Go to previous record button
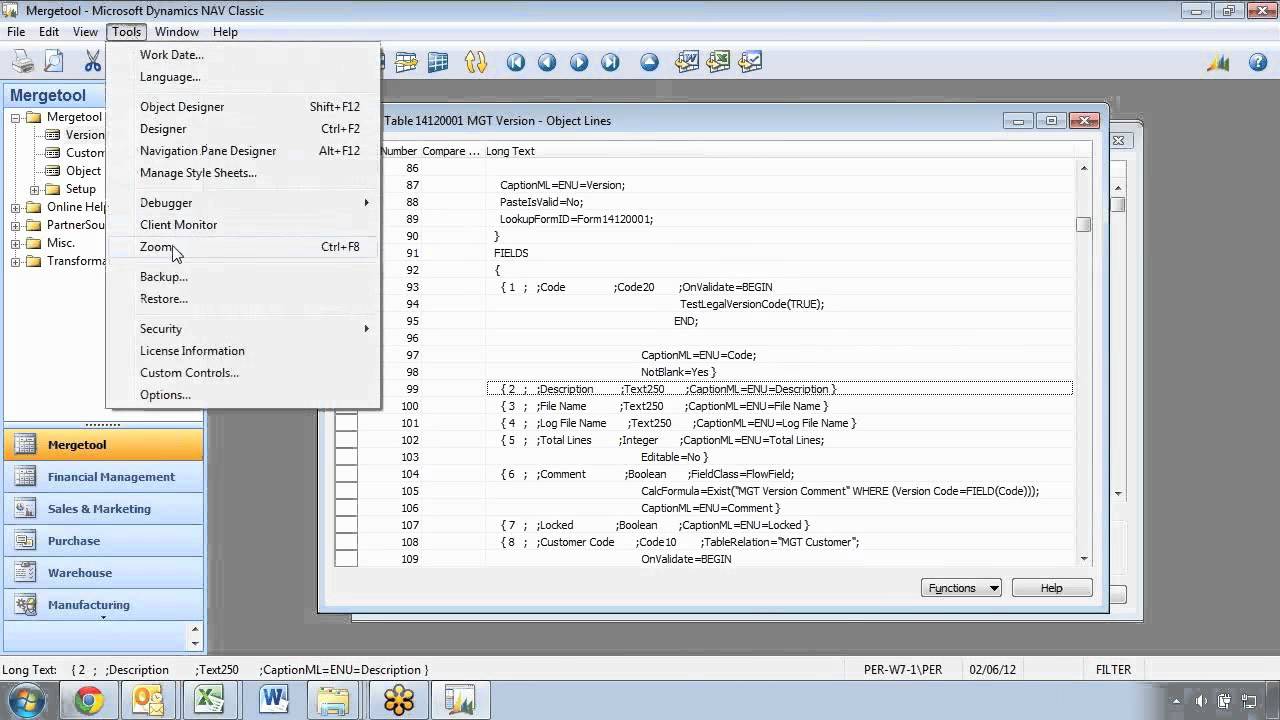 547,62
